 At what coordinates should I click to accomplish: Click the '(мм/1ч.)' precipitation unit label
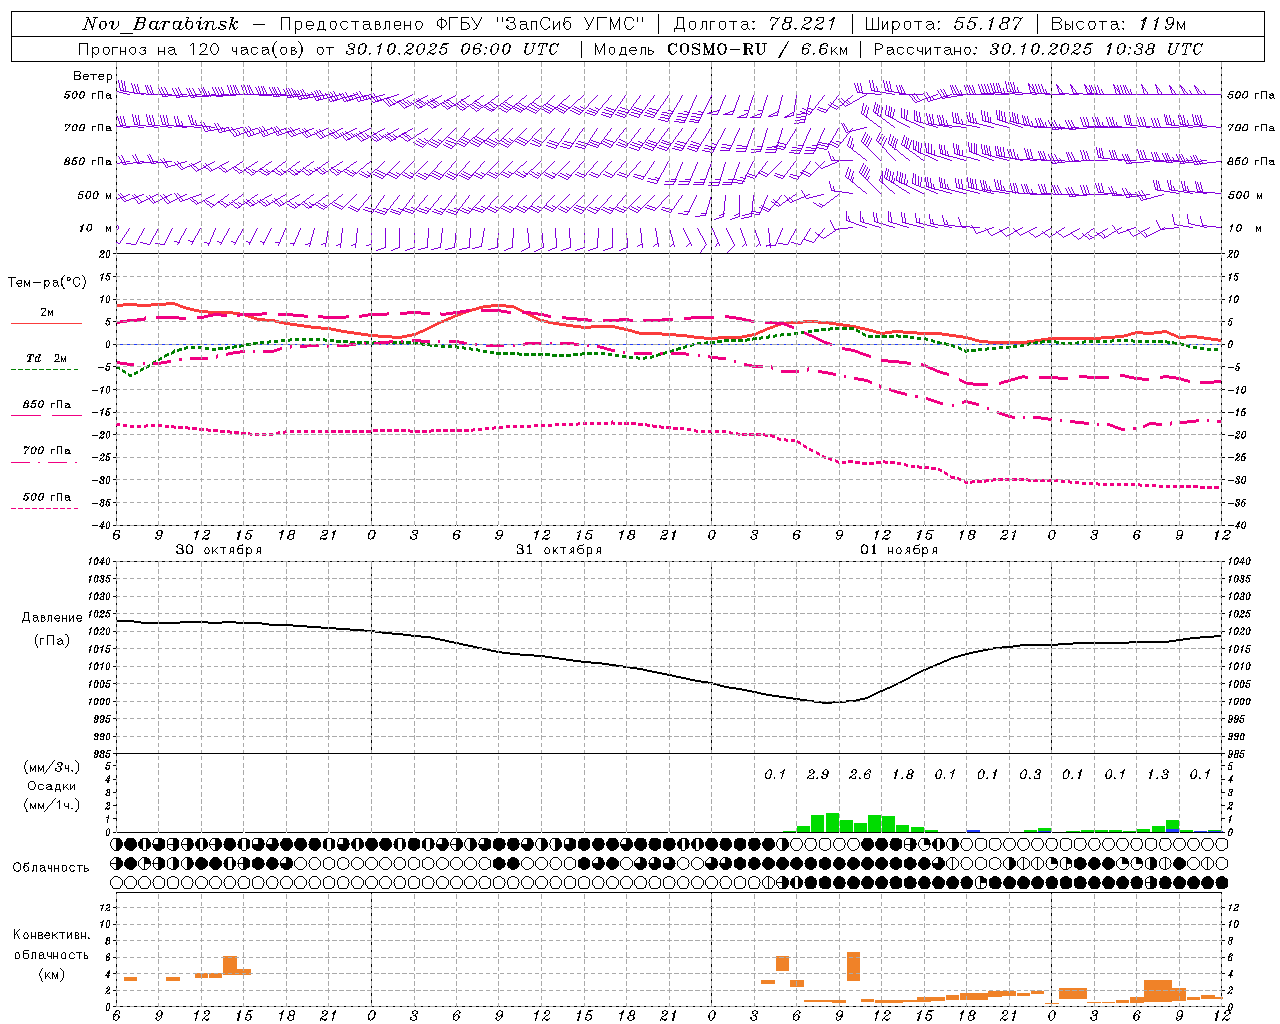(52, 805)
